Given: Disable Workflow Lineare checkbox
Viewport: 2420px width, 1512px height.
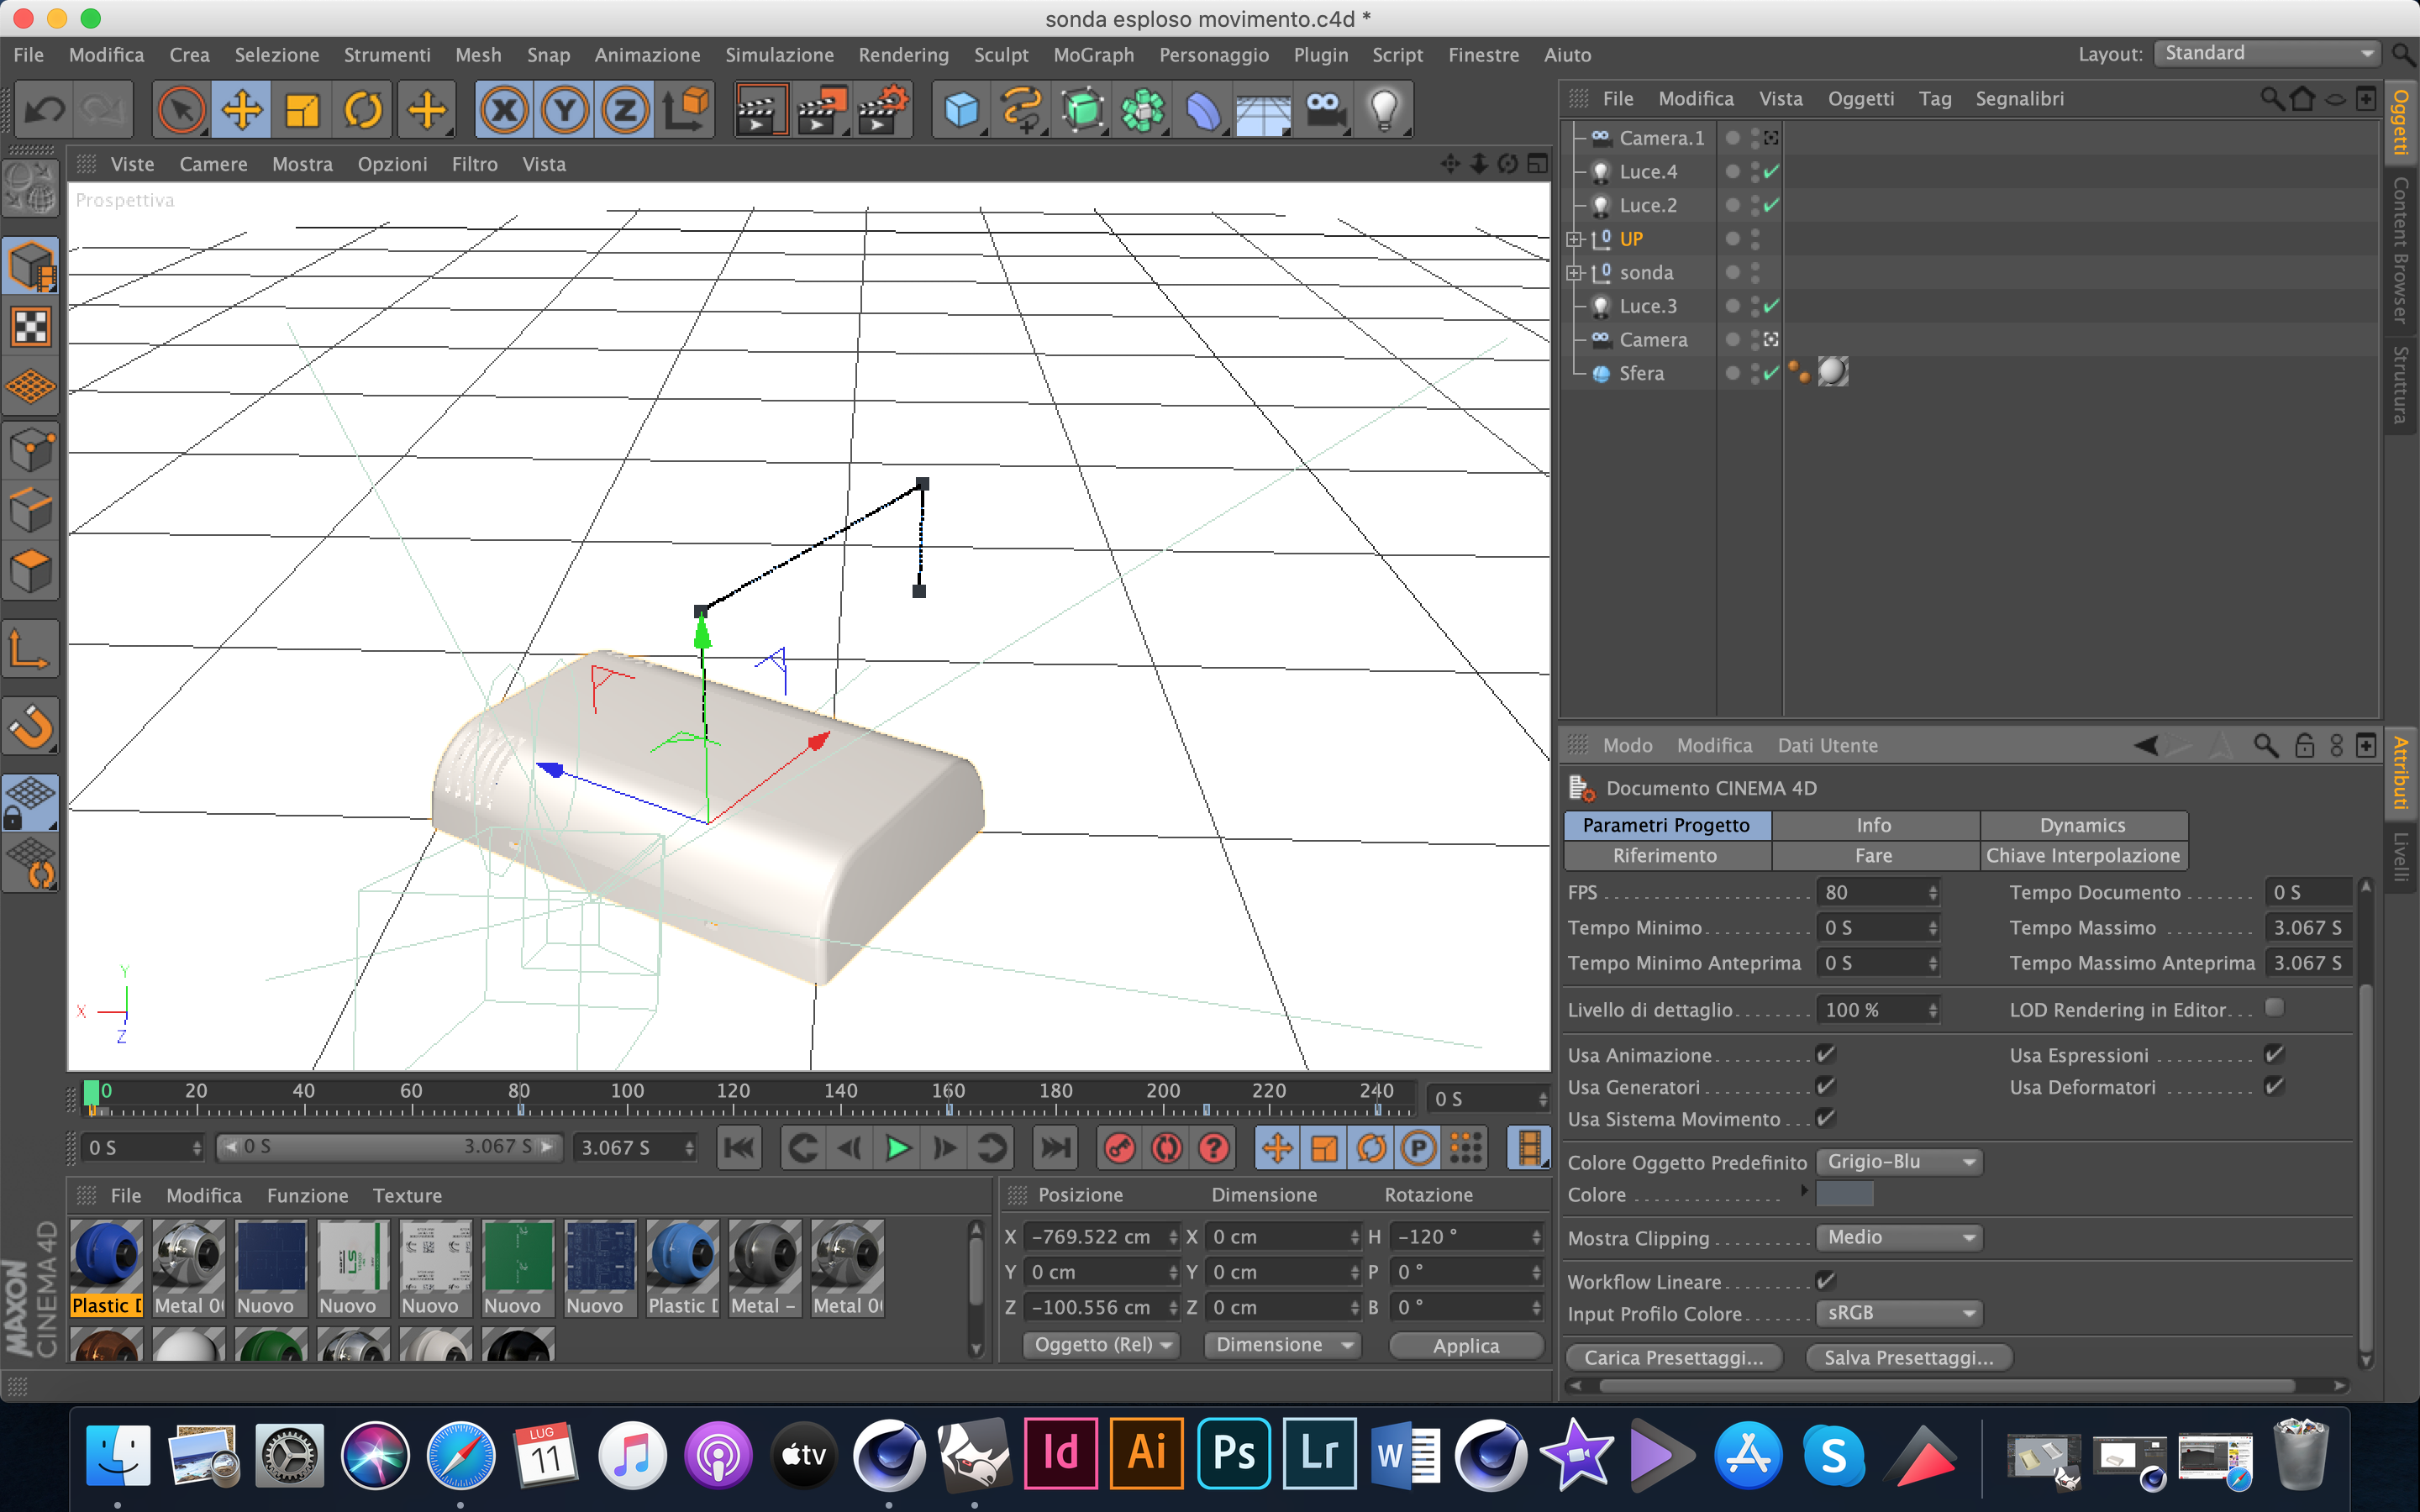Looking at the screenshot, I should coord(1825,1281).
